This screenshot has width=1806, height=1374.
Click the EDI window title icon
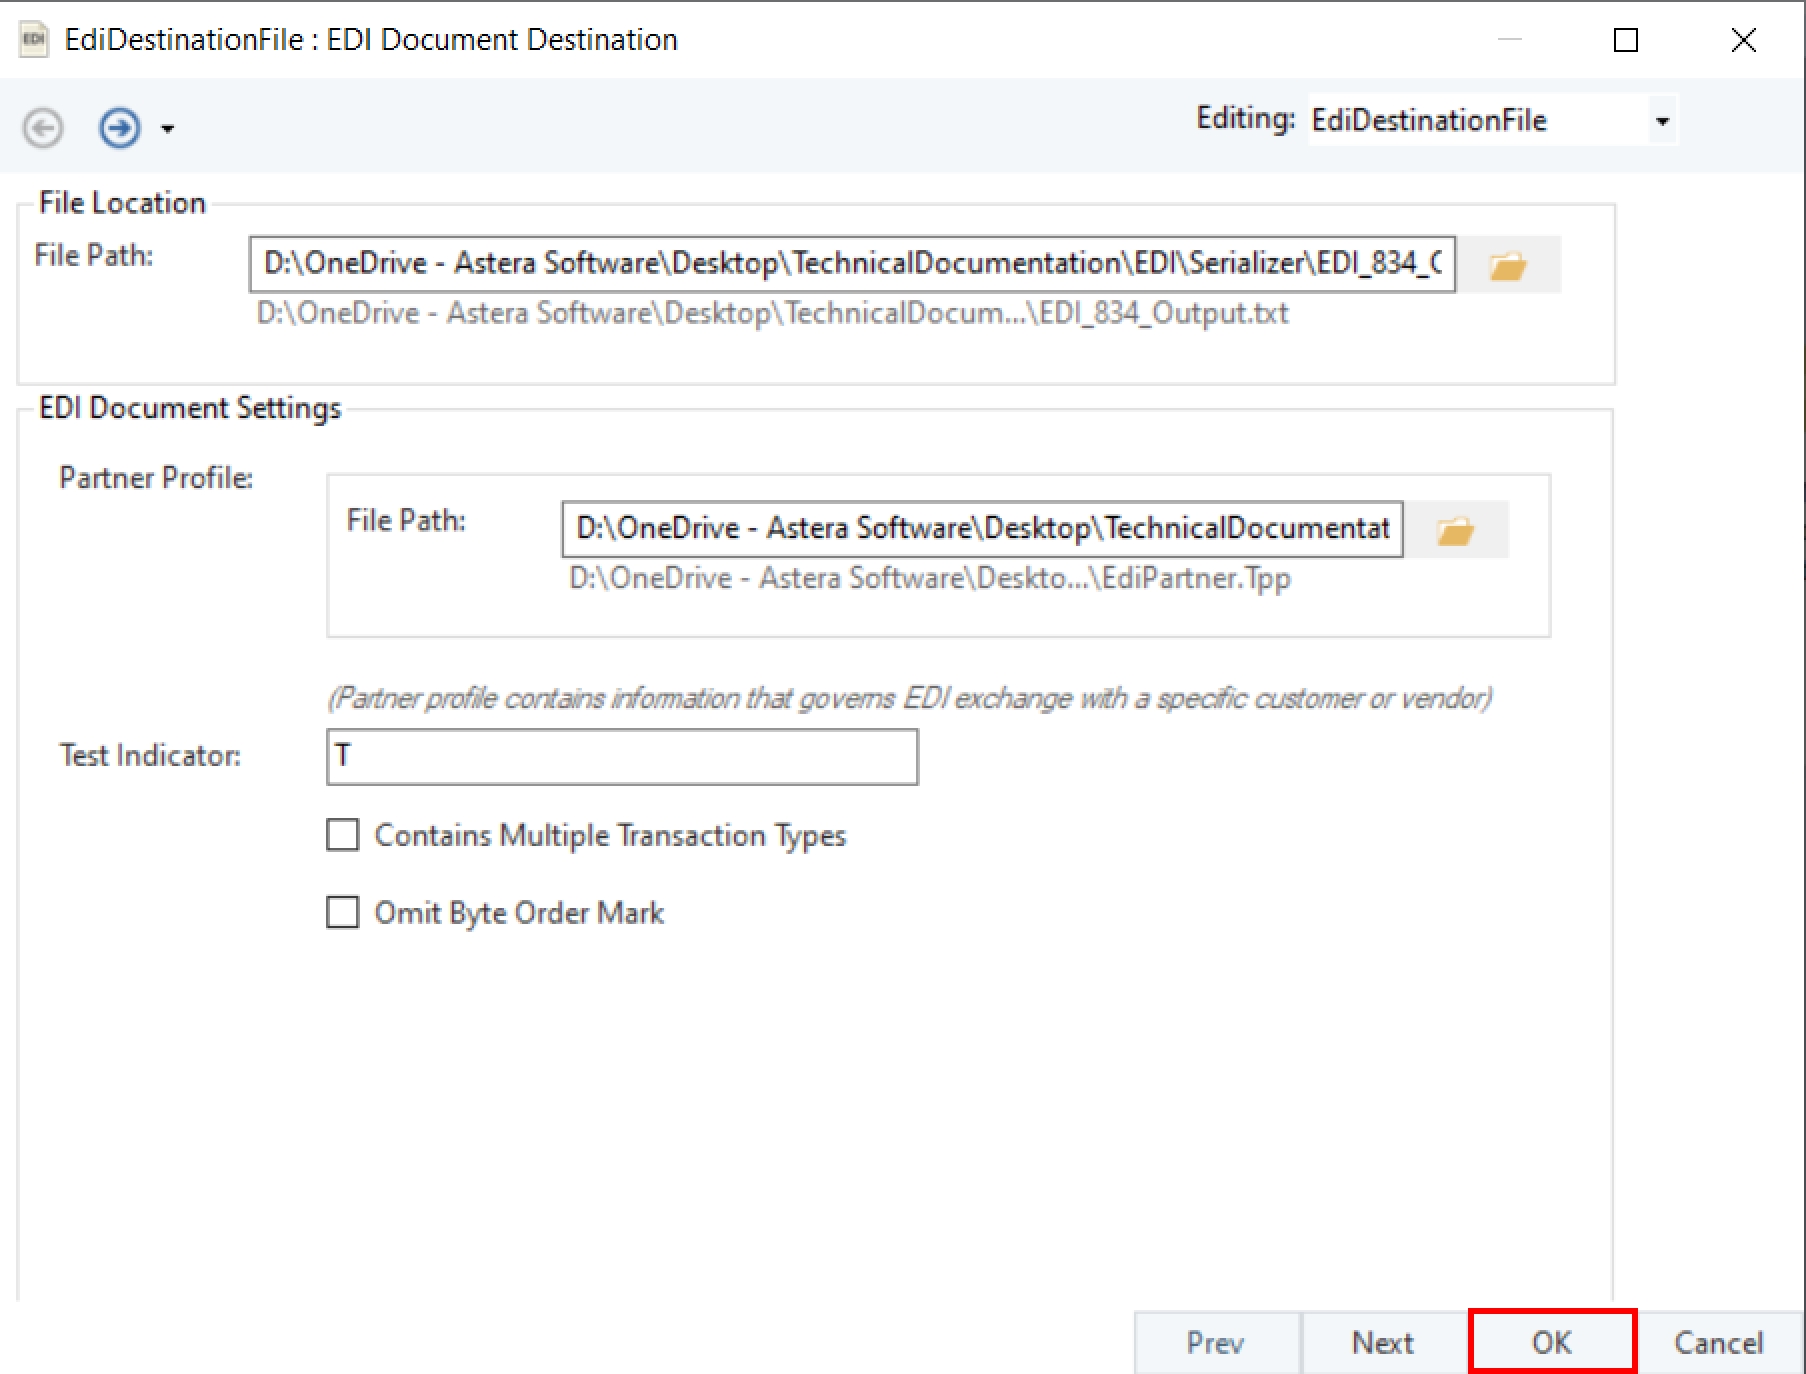(33, 40)
